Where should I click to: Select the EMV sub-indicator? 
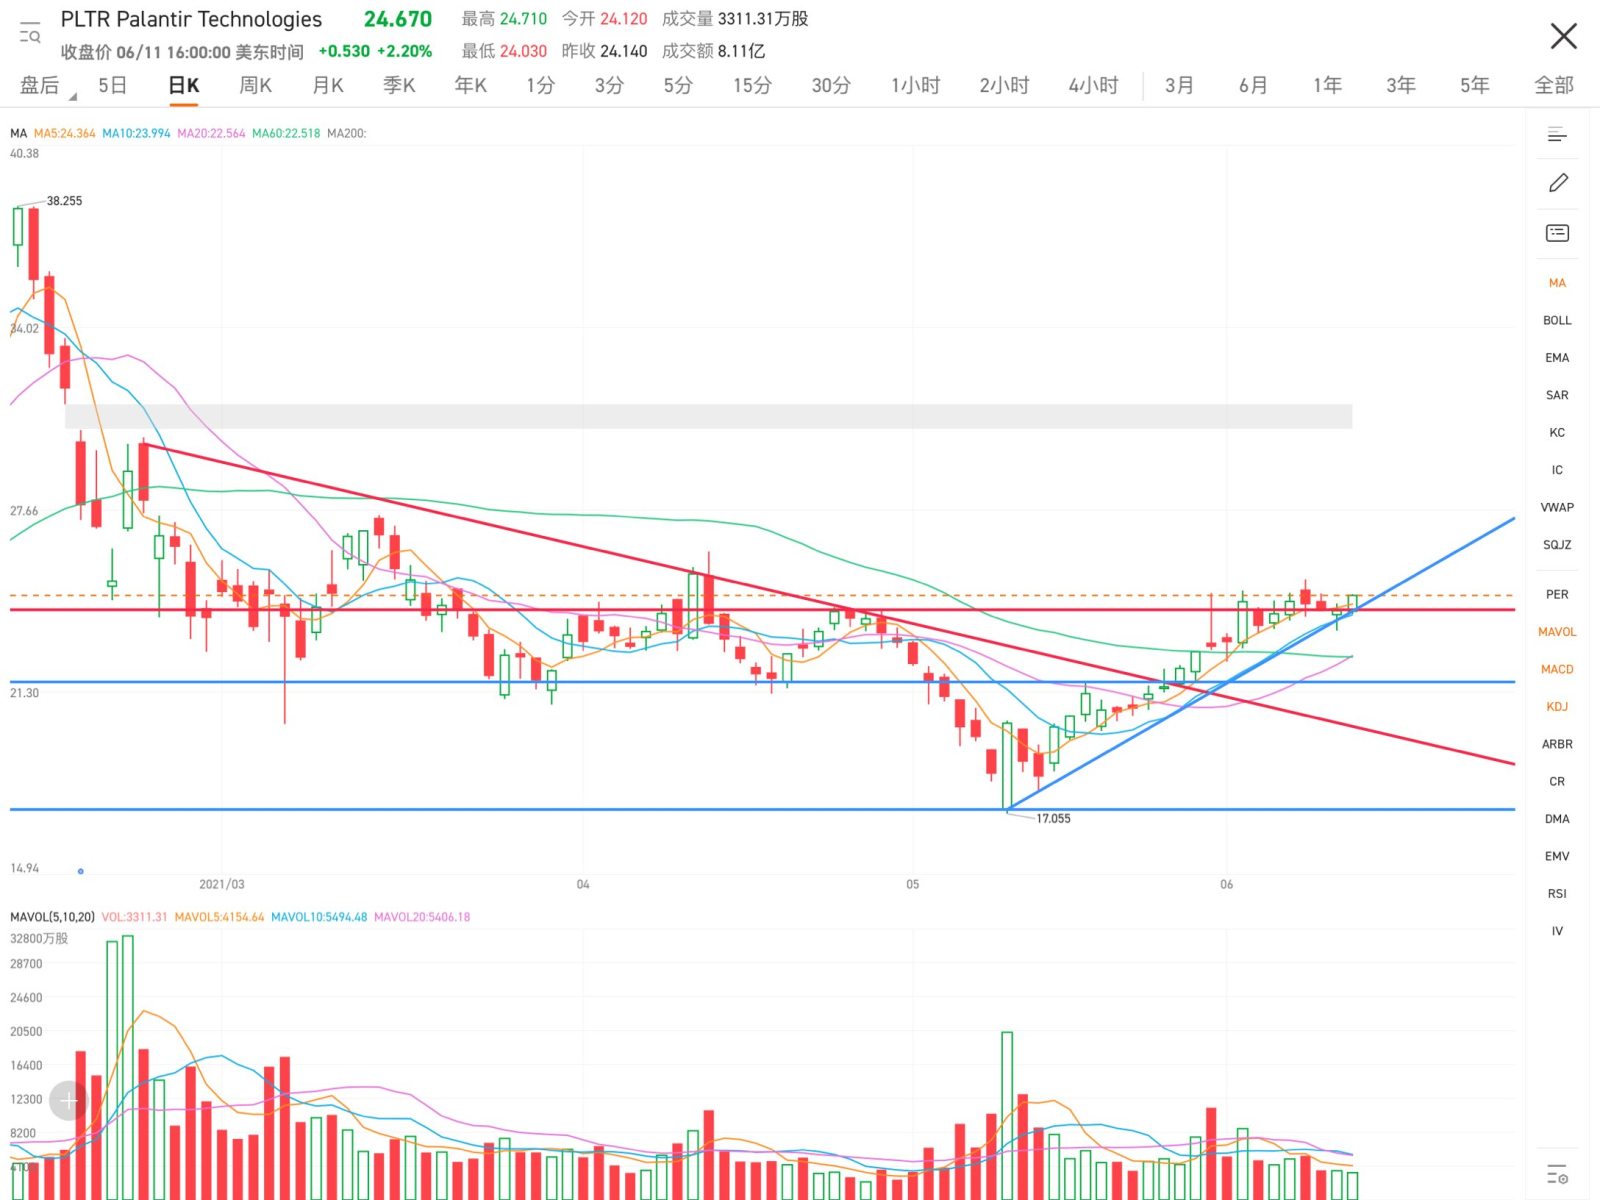click(x=1557, y=857)
